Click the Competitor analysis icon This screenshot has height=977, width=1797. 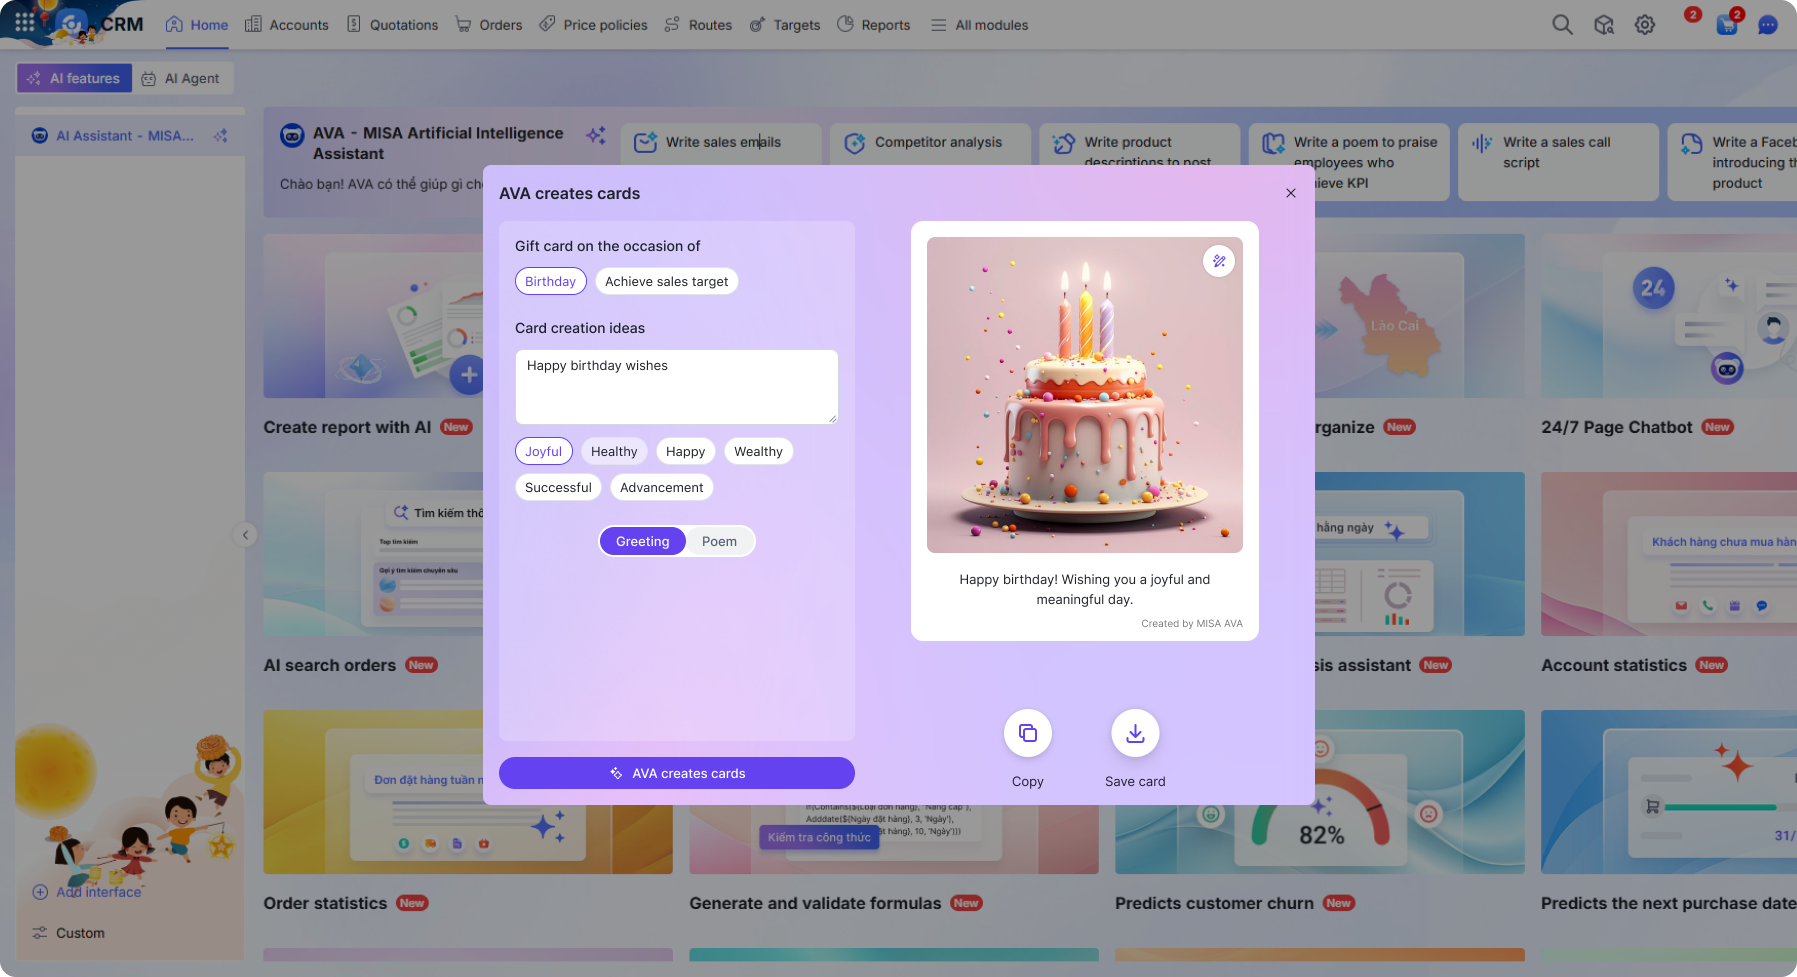[854, 143]
